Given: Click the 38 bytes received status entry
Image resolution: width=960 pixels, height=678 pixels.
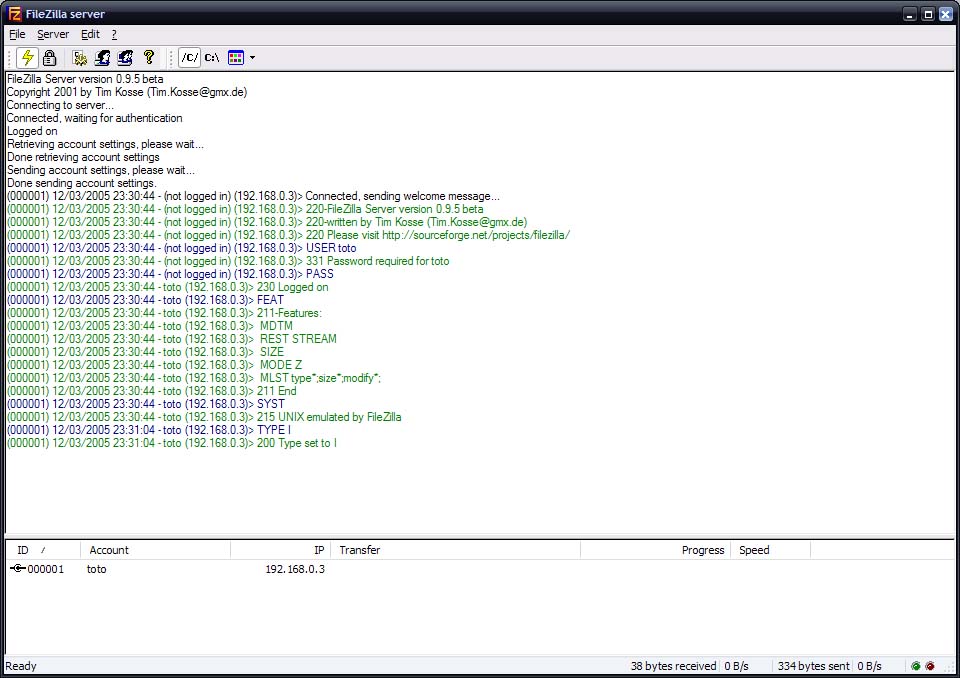Looking at the screenshot, I should coord(673,666).
